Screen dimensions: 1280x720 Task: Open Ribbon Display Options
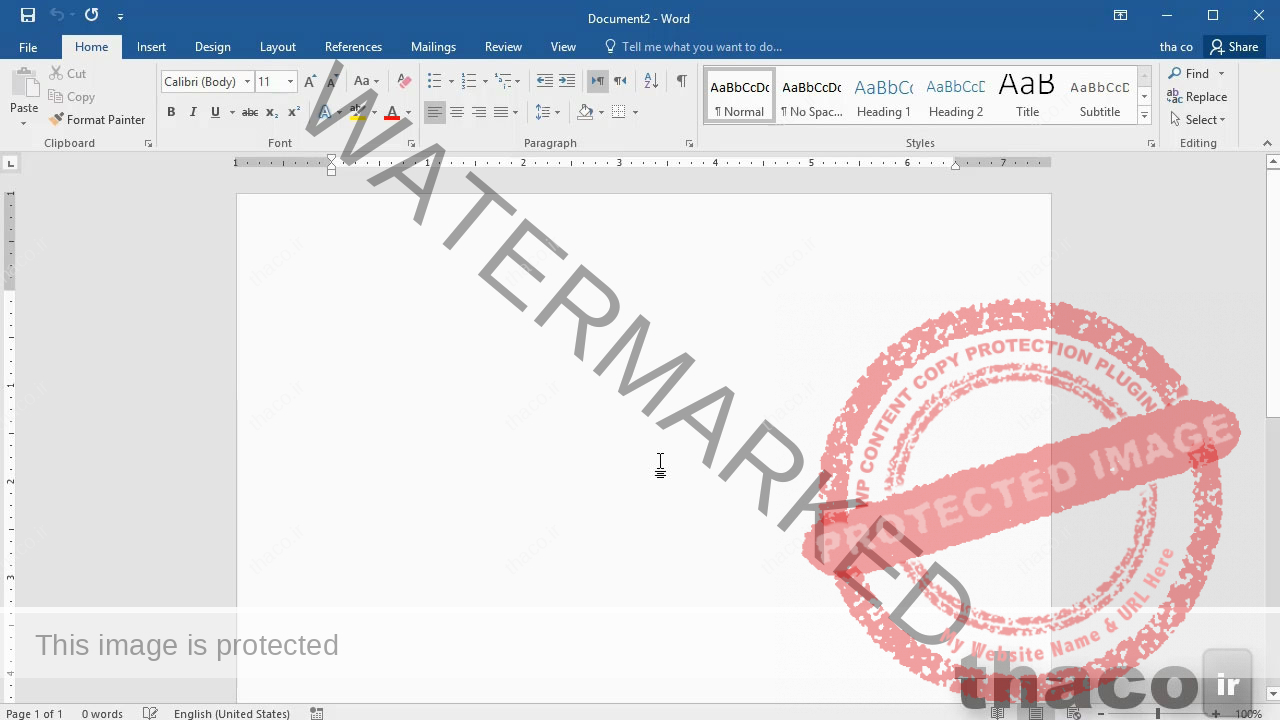(1121, 15)
